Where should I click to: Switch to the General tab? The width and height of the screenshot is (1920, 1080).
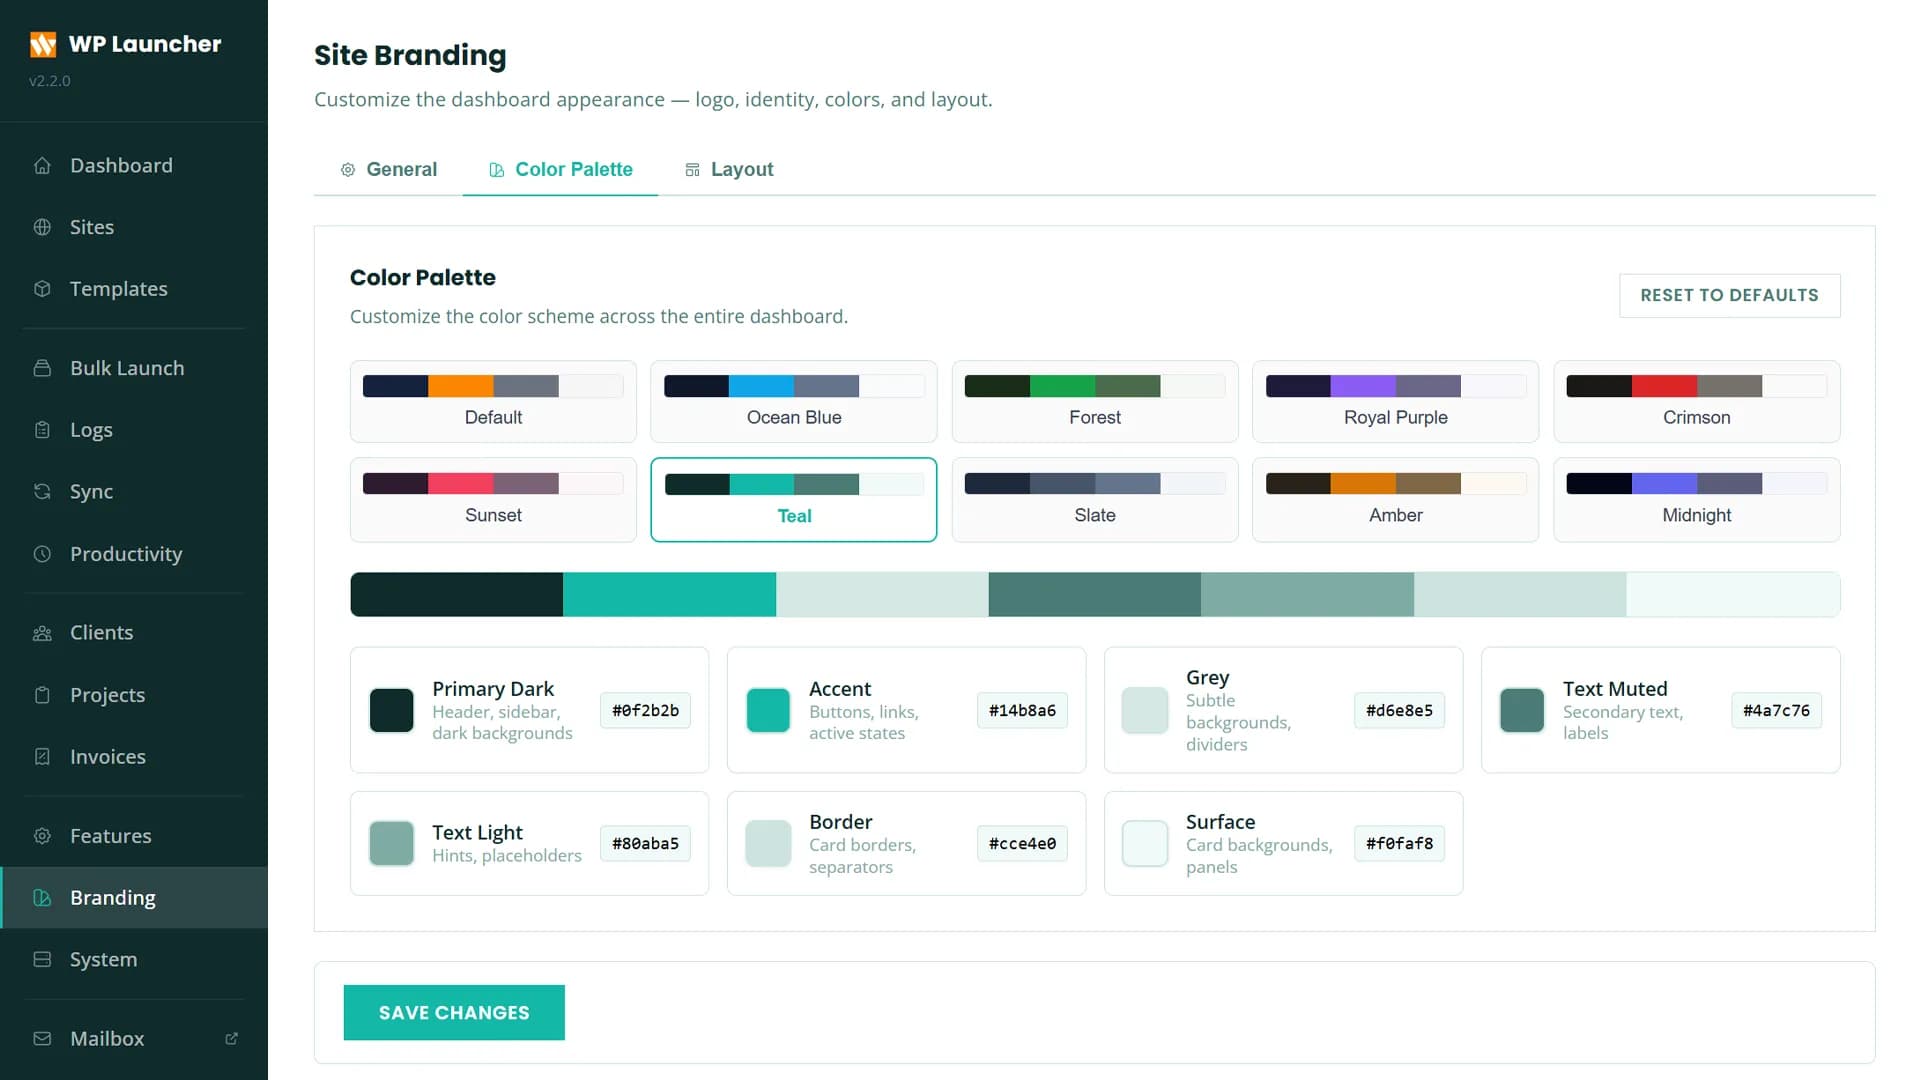point(388,170)
